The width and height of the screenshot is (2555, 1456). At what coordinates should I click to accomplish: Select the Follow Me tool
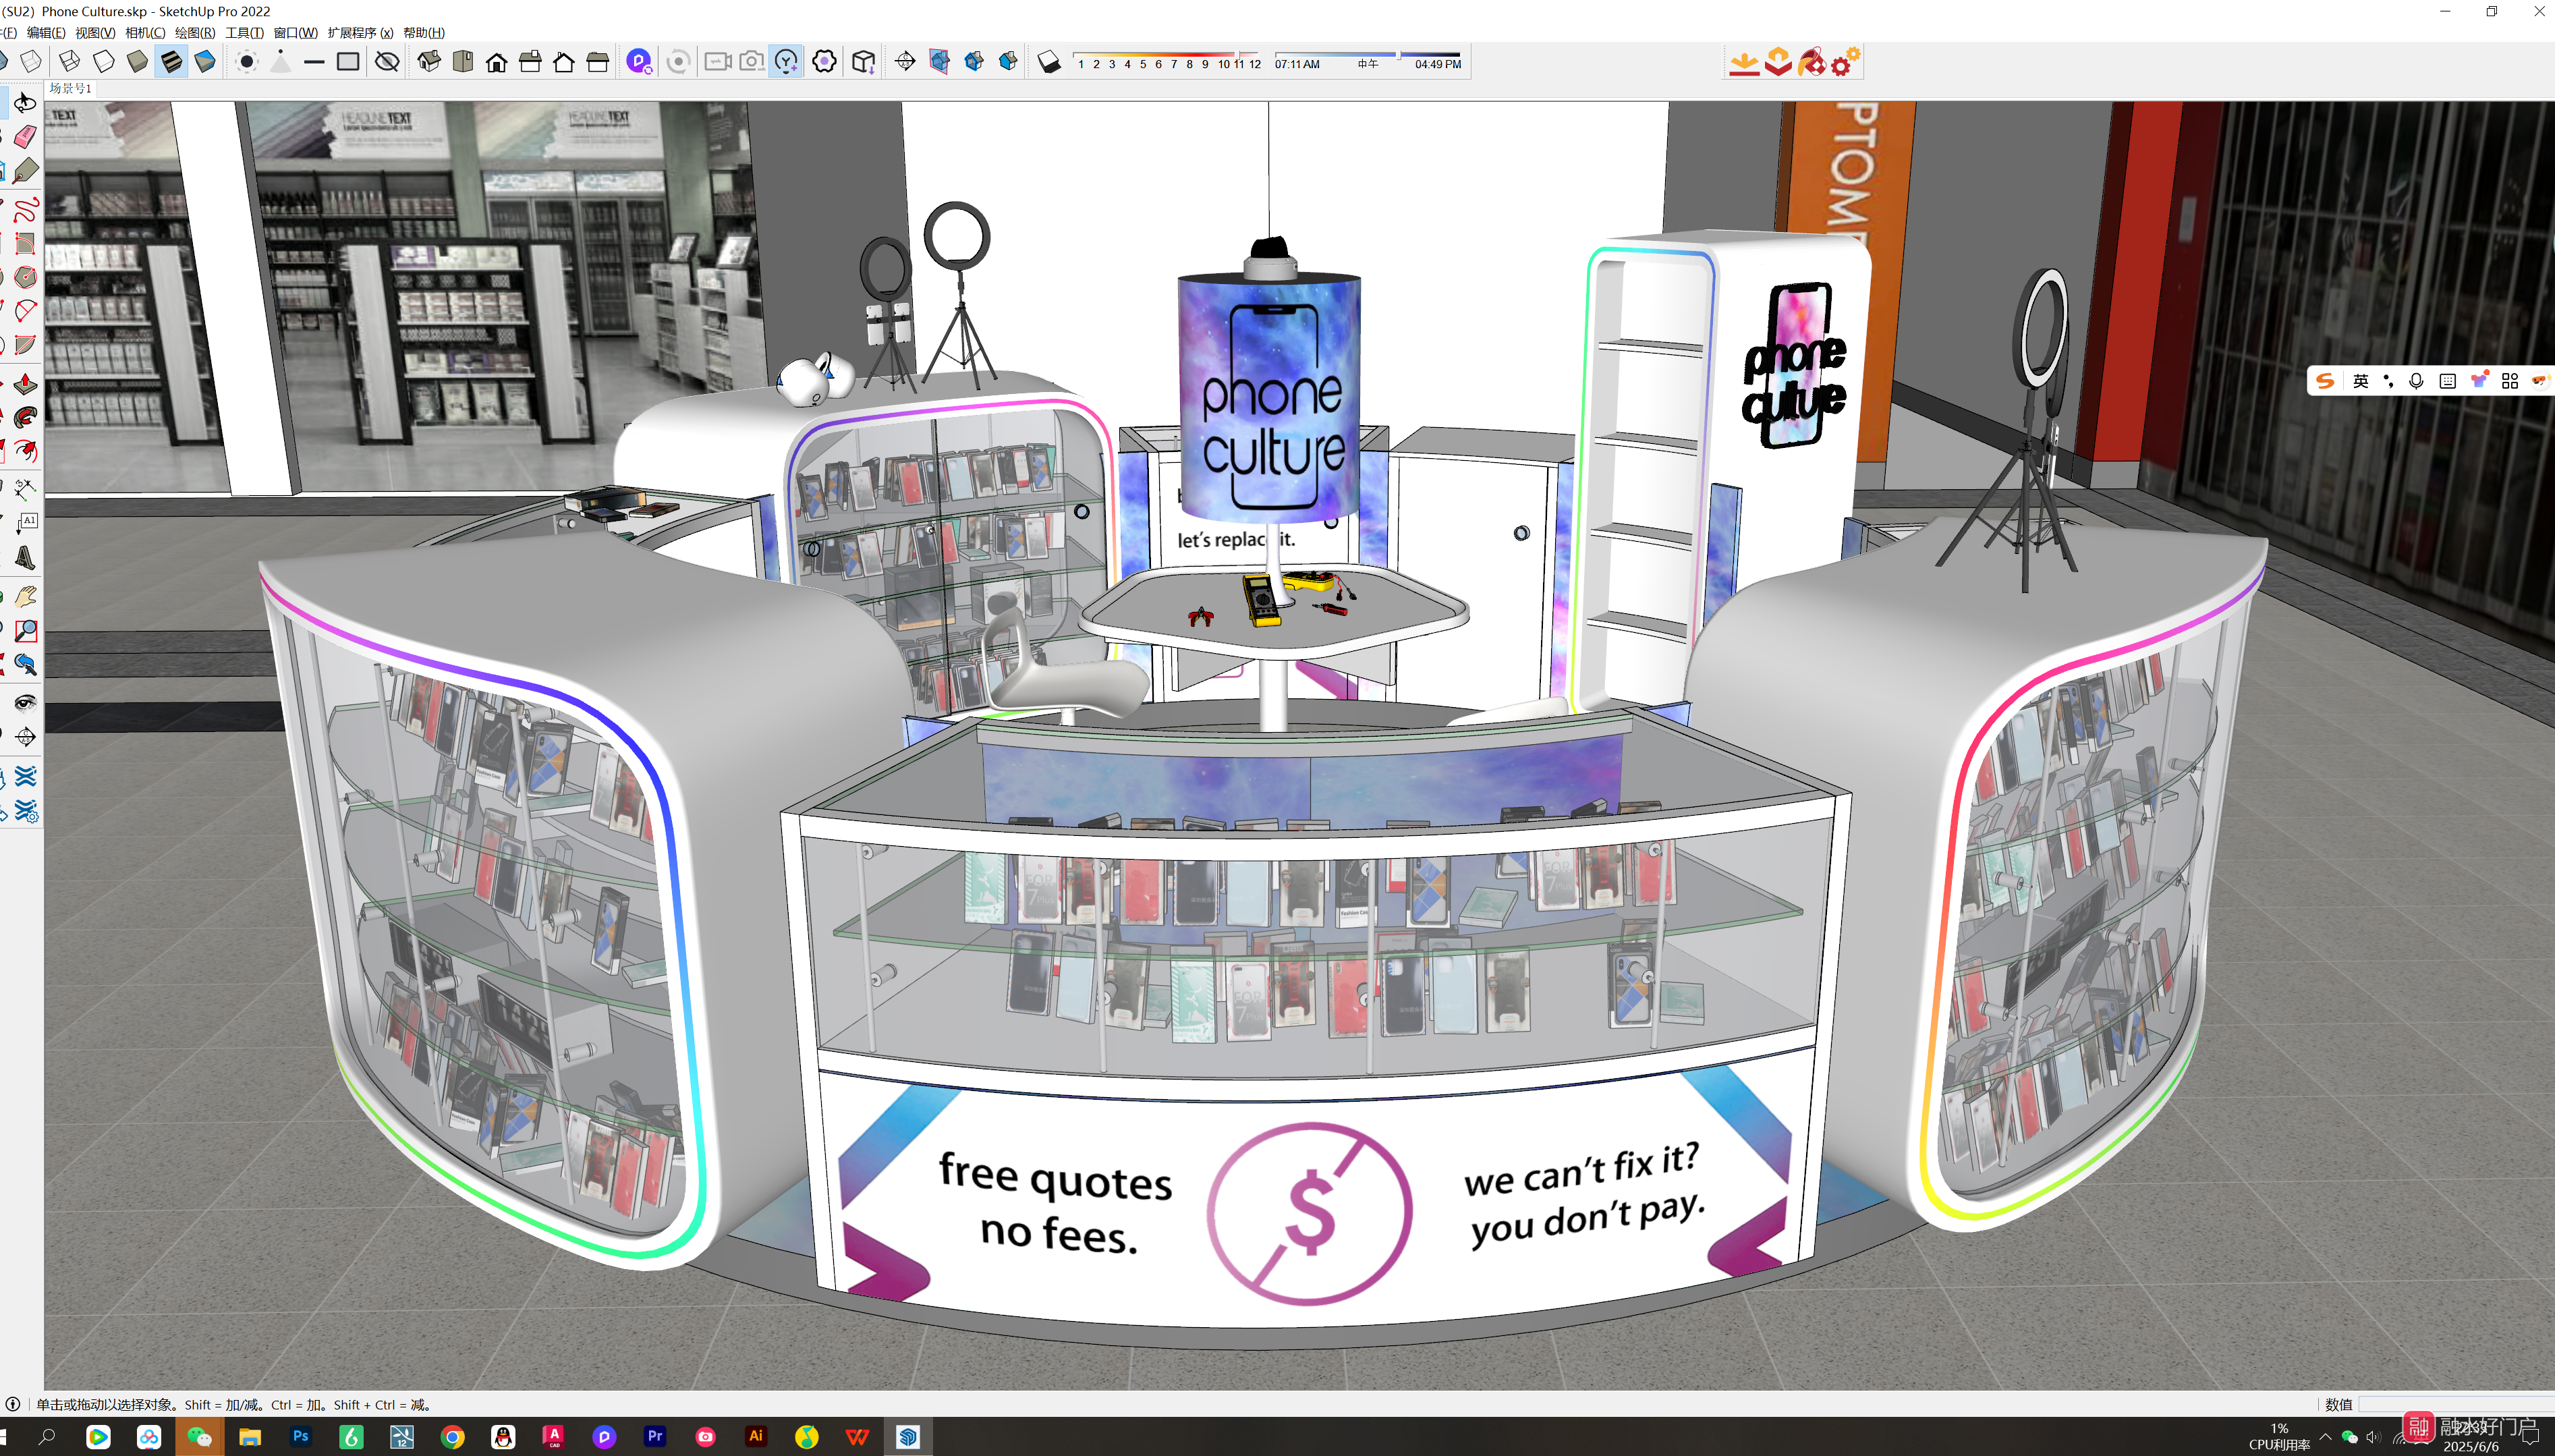(x=25, y=417)
